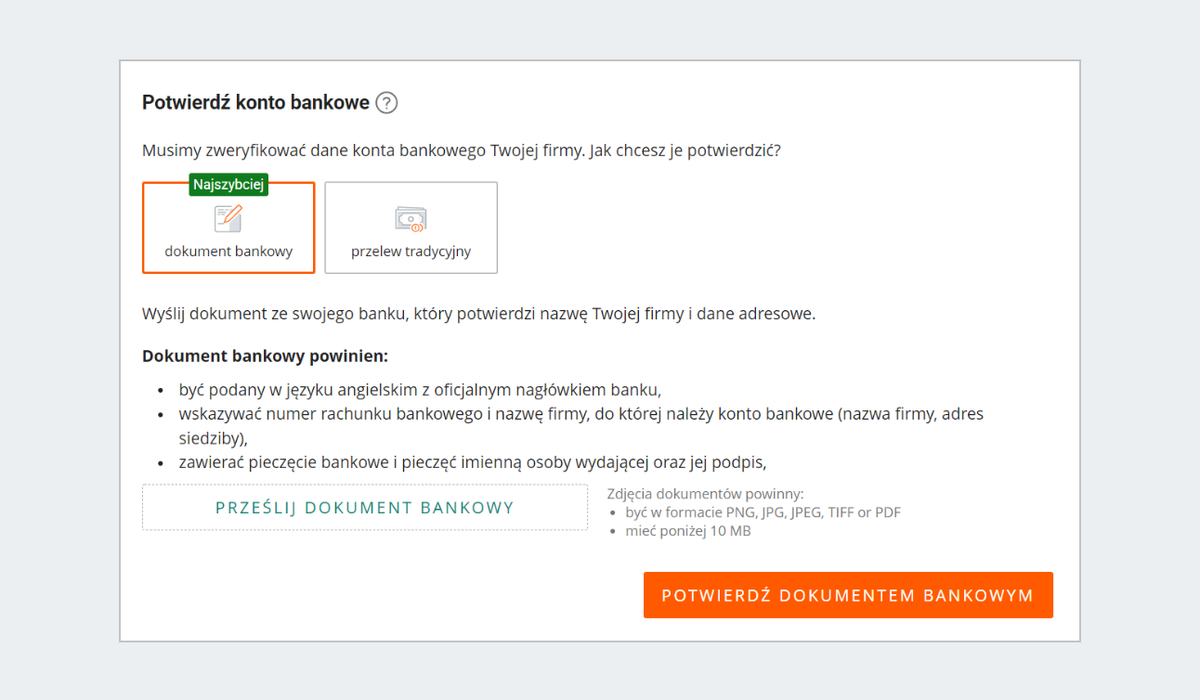Click the 'Dokument bankowy powinien:' bold subheading
This screenshot has width=1200, height=700.
coord(265,356)
